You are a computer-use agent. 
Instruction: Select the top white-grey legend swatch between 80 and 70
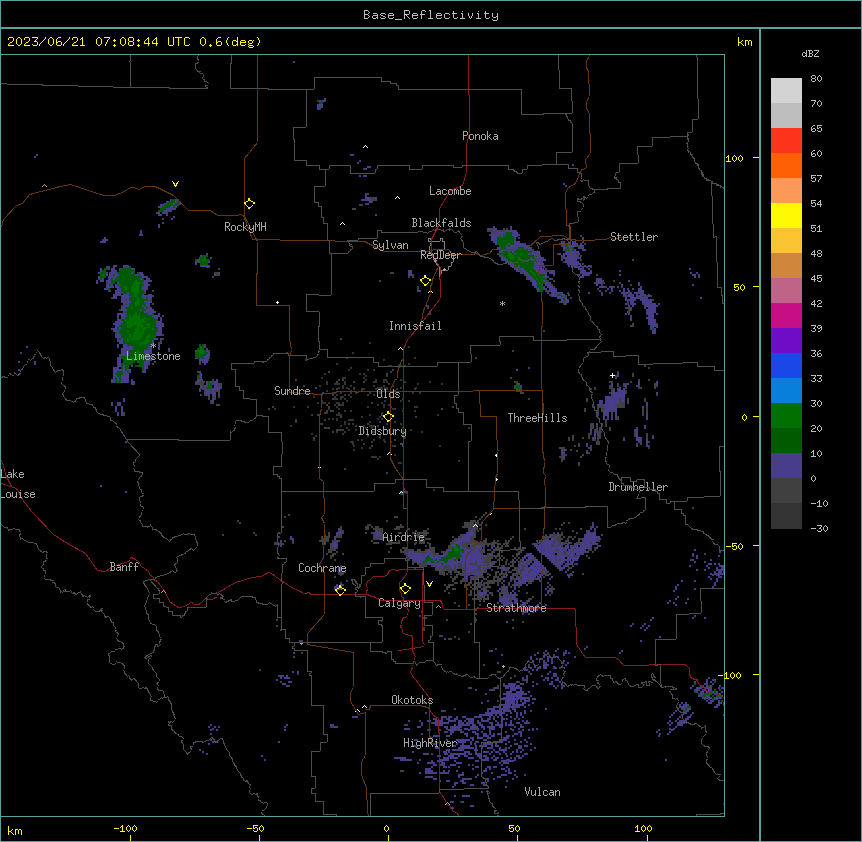pos(786,91)
